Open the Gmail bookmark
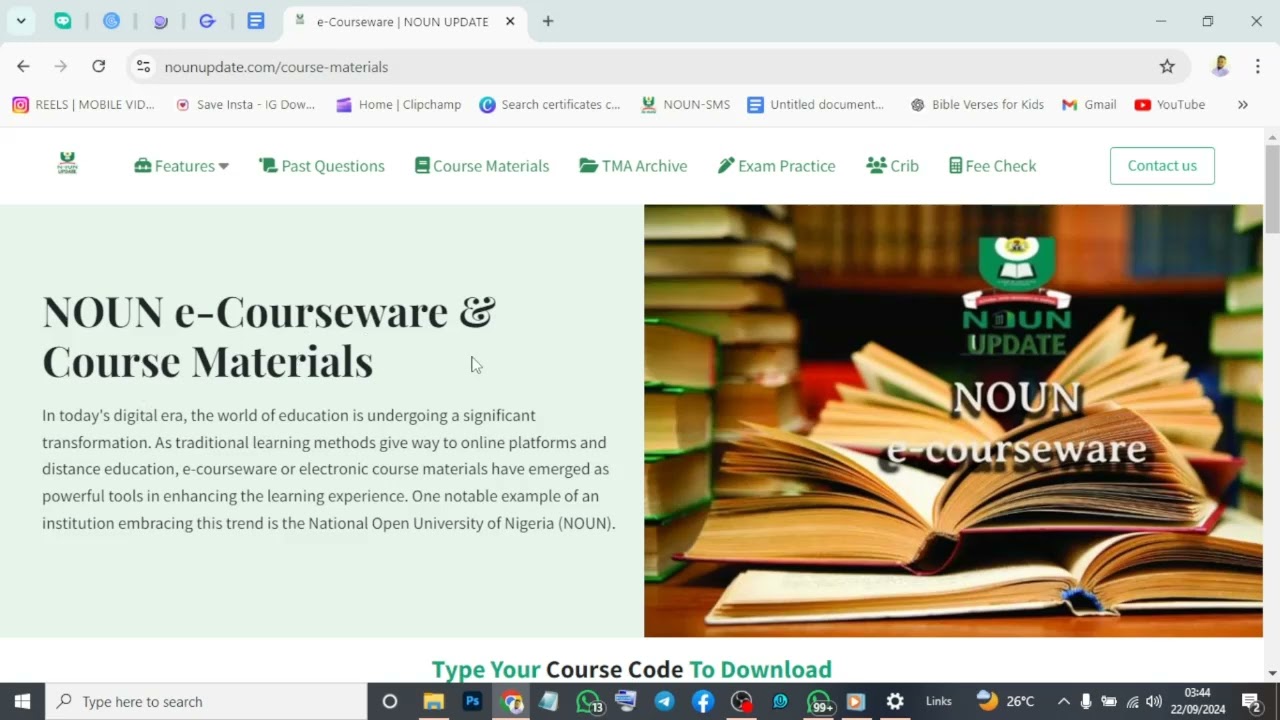The height and width of the screenshot is (720, 1280). (1089, 104)
